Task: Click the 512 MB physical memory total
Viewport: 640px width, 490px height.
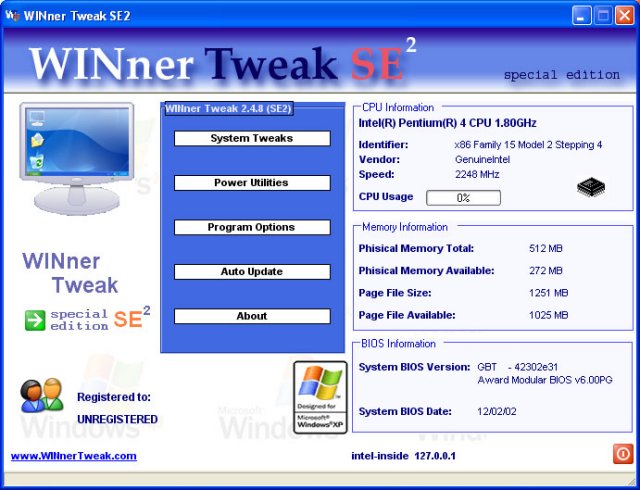Action: pos(546,248)
